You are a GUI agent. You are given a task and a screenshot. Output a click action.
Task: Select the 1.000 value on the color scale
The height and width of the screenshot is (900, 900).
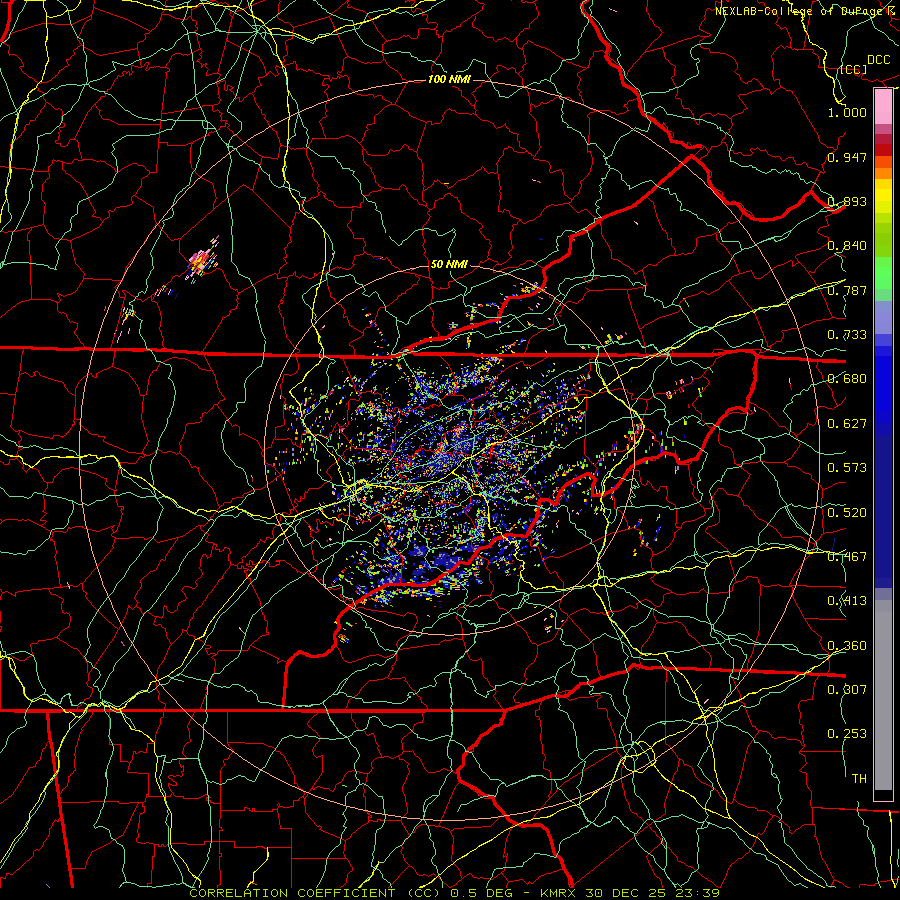[x=847, y=112]
